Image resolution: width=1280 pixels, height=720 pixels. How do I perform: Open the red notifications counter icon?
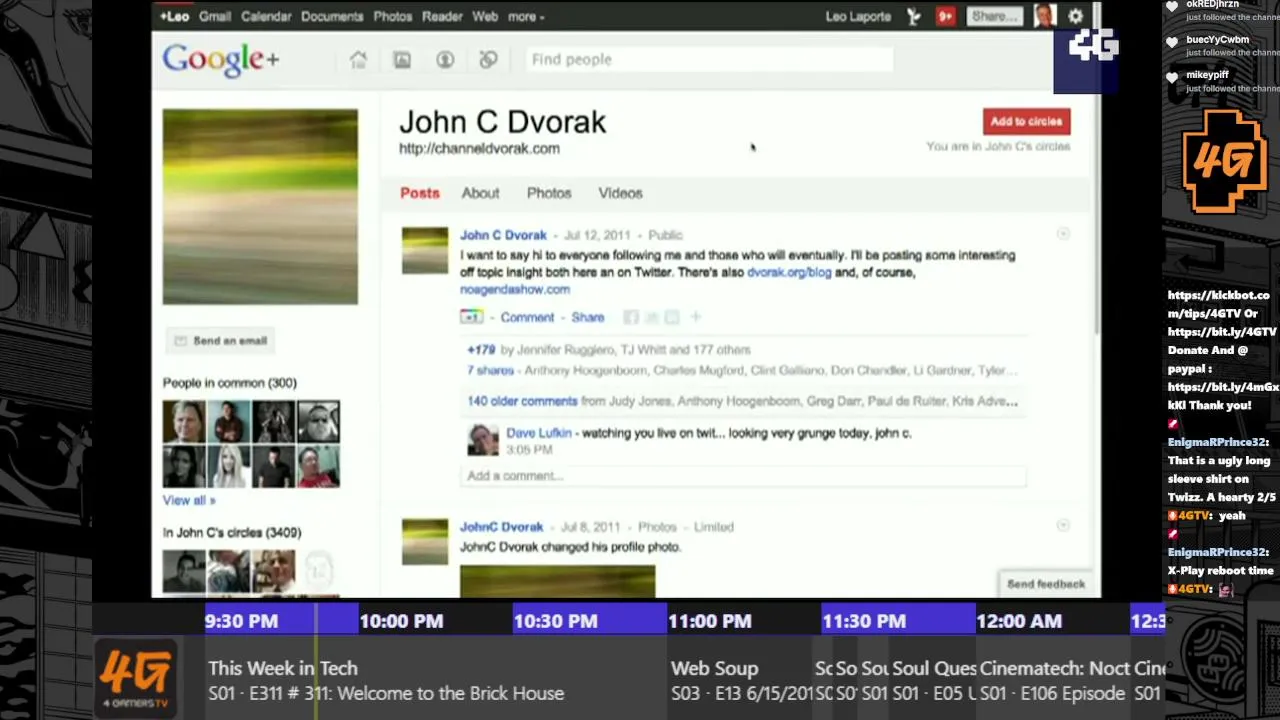(x=945, y=16)
